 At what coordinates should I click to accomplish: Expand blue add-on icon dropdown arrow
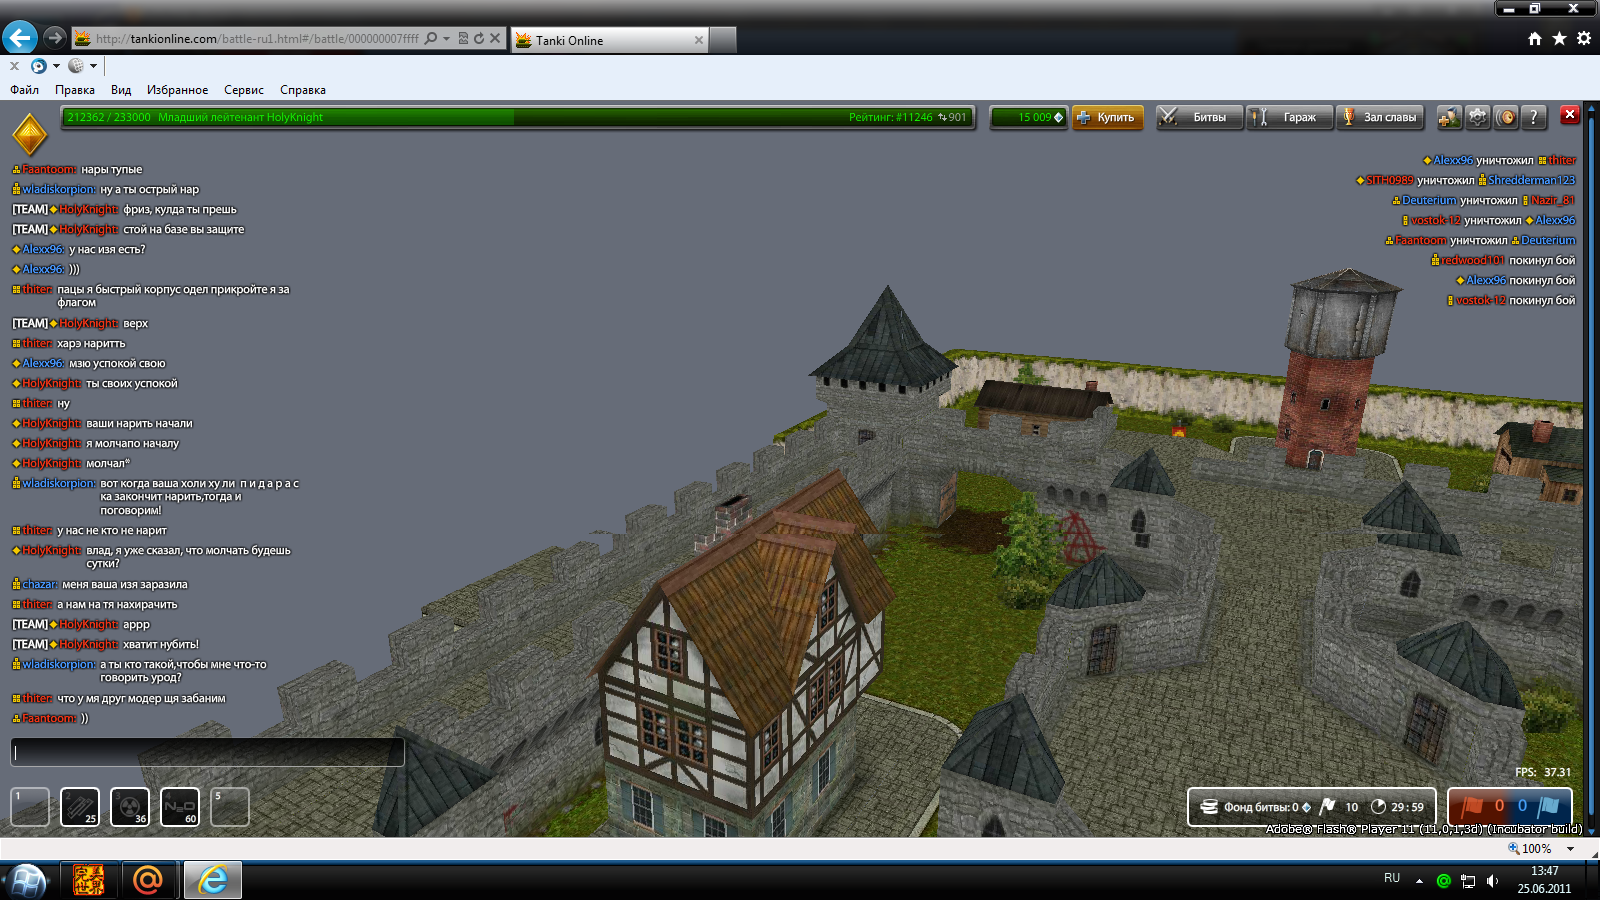click(x=56, y=66)
